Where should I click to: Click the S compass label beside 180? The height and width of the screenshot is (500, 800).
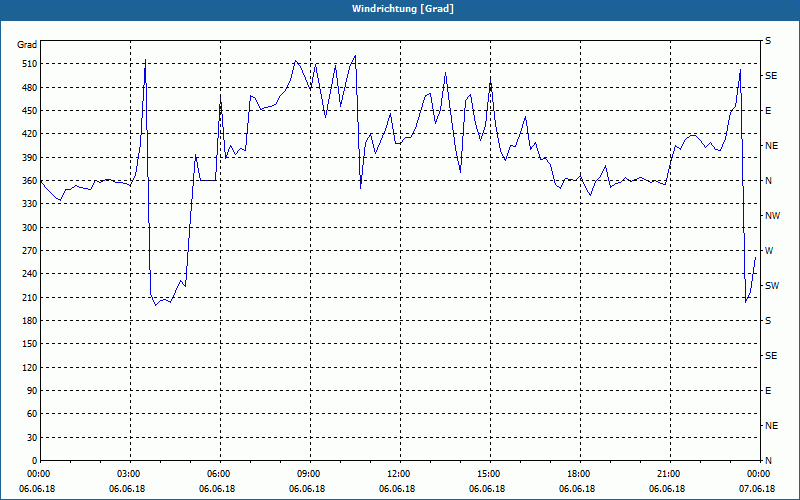click(768, 321)
